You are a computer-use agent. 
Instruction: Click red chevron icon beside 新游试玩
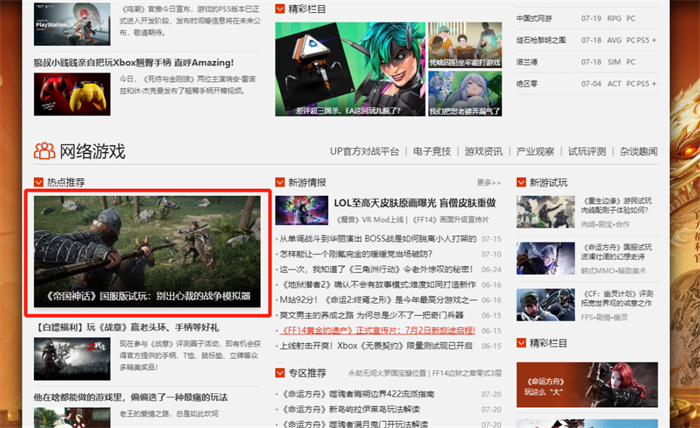[521, 182]
